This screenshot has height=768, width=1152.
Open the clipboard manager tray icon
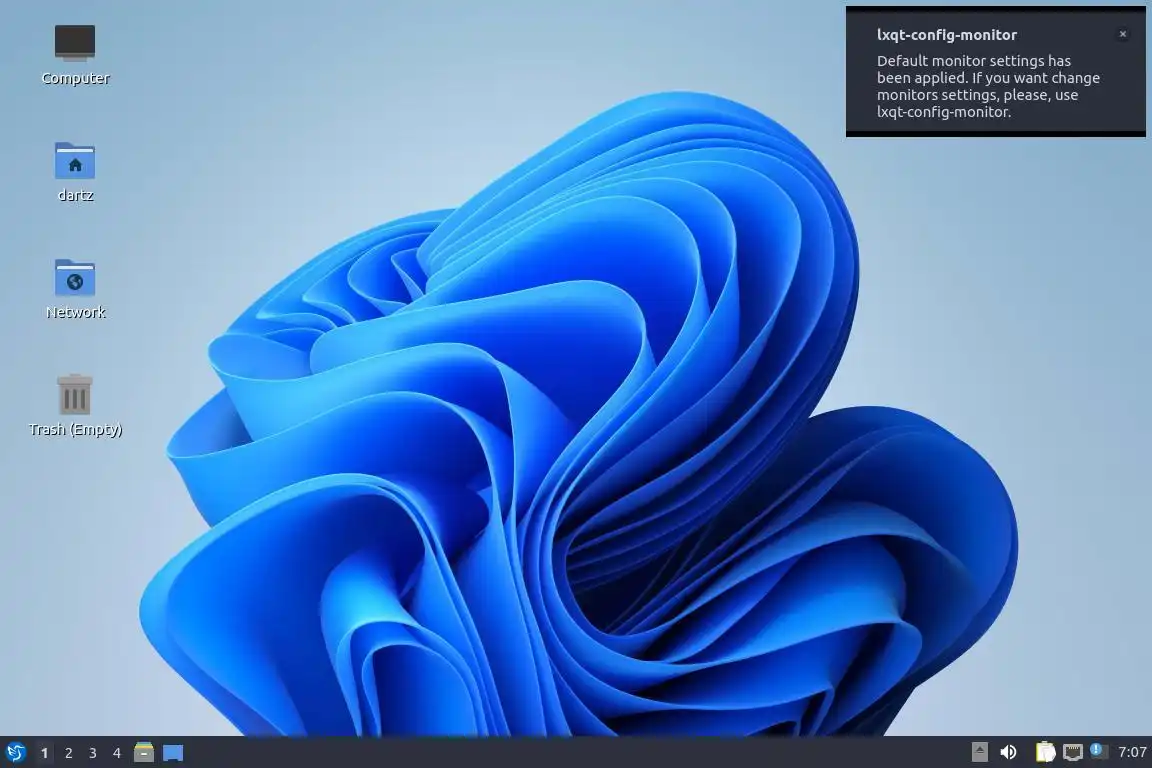[x=1045, y=752]
